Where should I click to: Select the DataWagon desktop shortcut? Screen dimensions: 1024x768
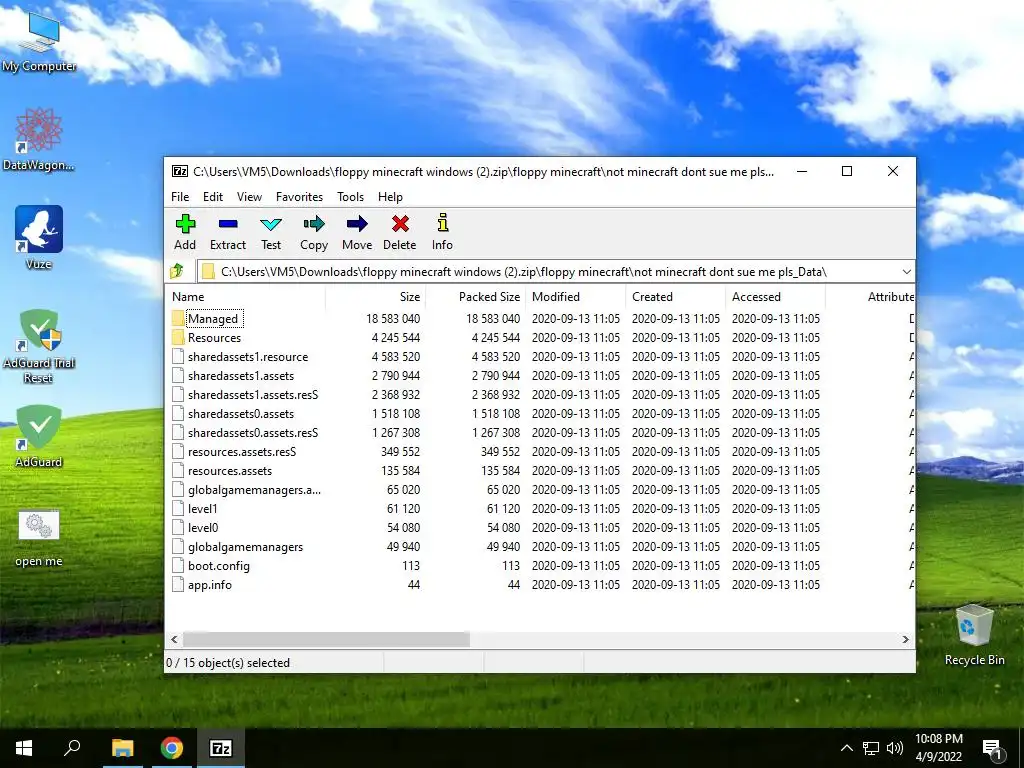click(39, 140)
